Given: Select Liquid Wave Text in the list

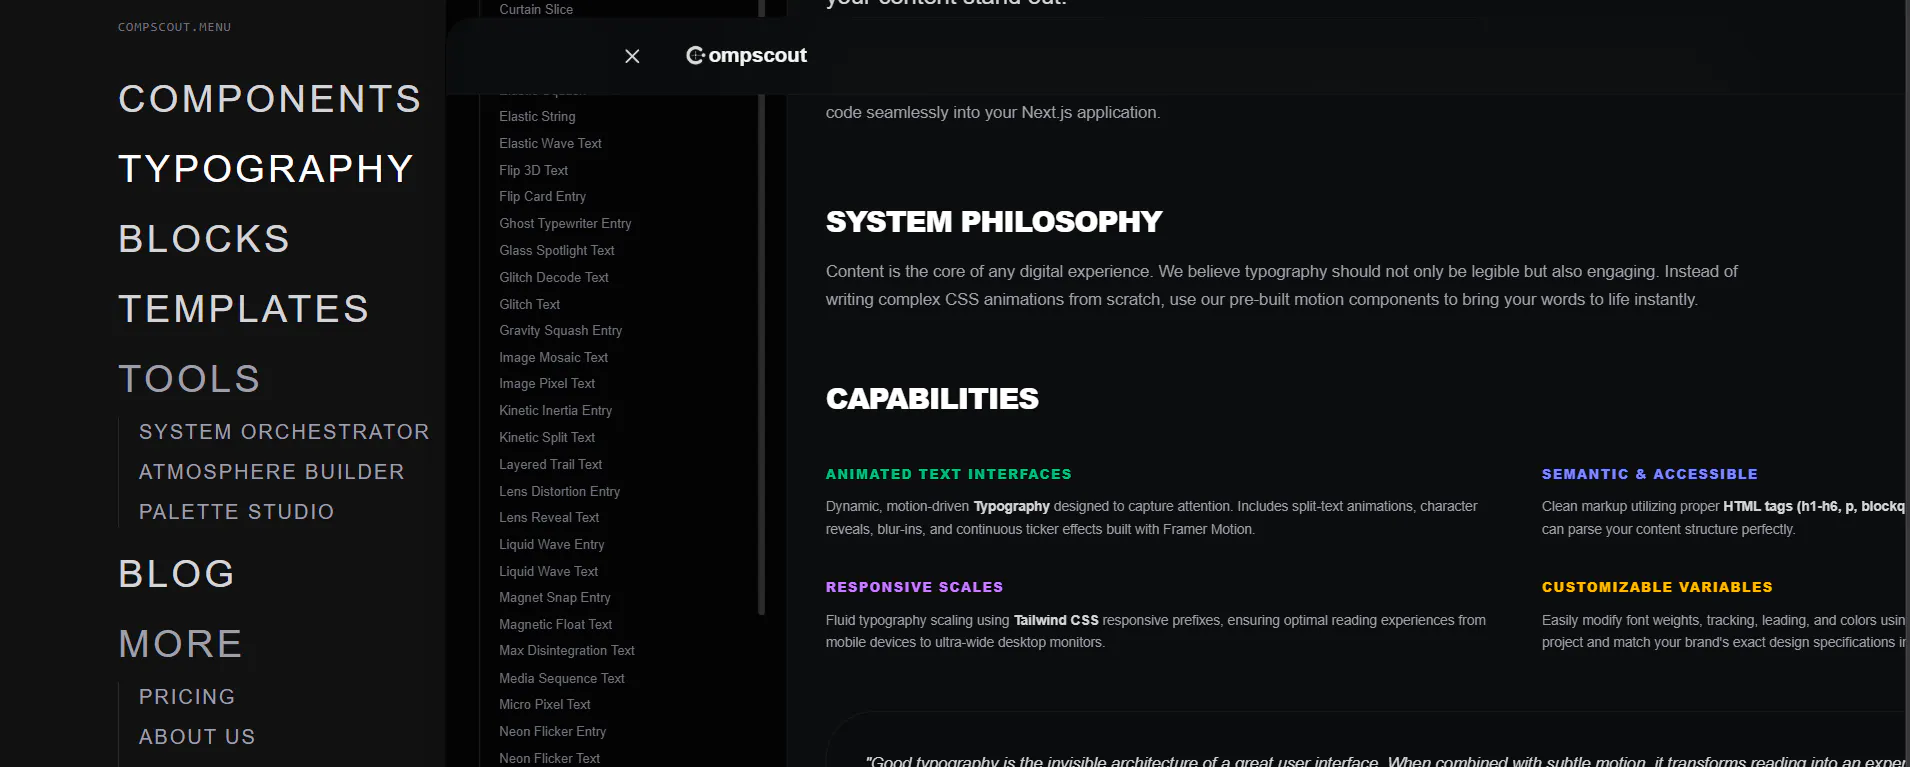Looking at the screenshot, I should point(548,572).
